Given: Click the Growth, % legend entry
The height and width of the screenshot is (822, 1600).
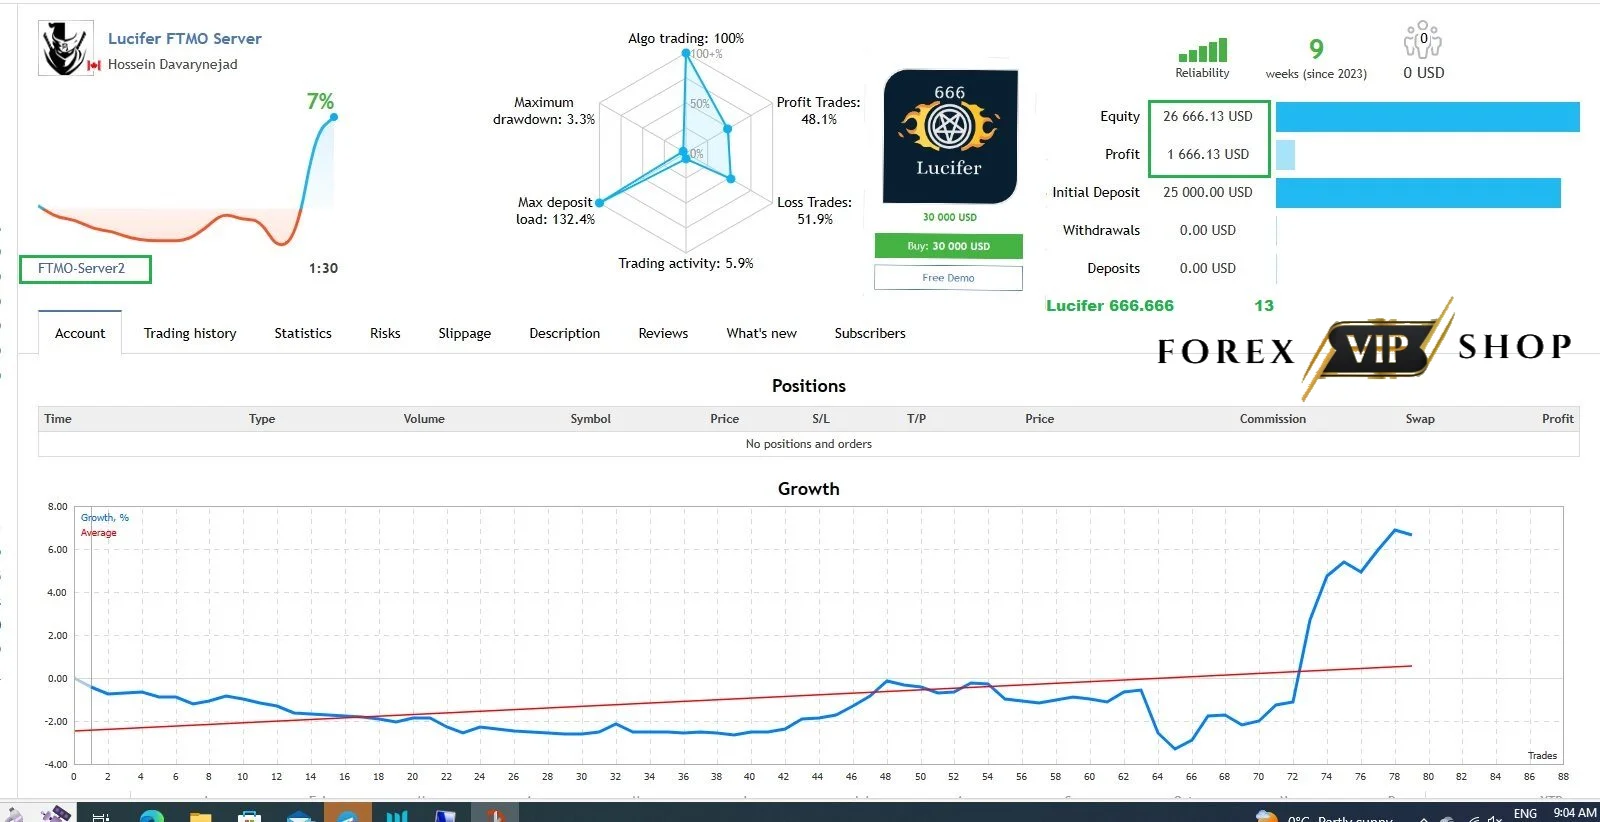Looking at the screenshot, I should (105, 518).
